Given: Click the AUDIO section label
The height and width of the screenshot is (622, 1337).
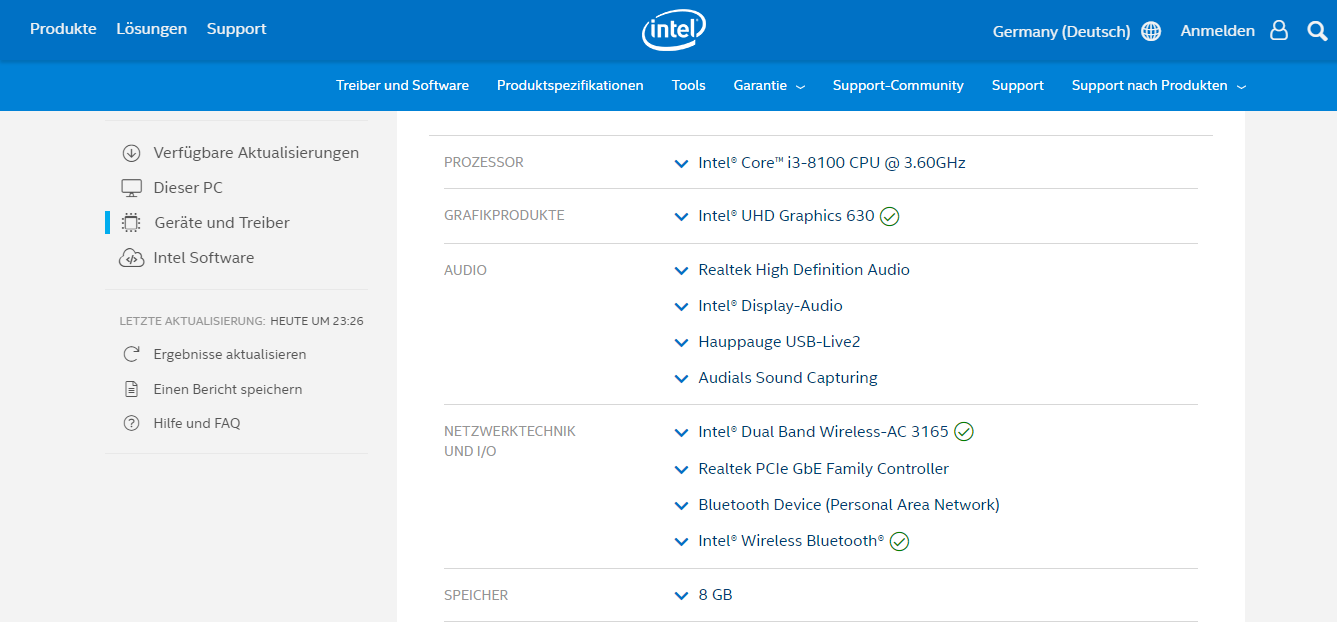Looking at the screenshot, I should [x=466, y=270].
